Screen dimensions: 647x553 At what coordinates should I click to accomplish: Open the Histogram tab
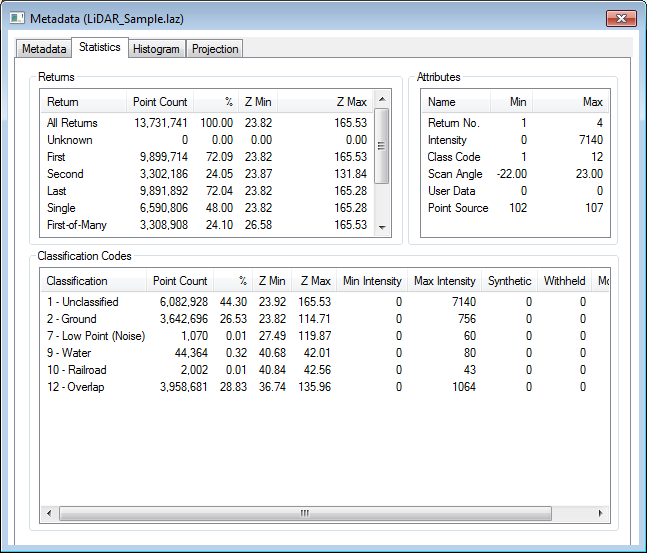pyautogui.click(x=155, y=49)
